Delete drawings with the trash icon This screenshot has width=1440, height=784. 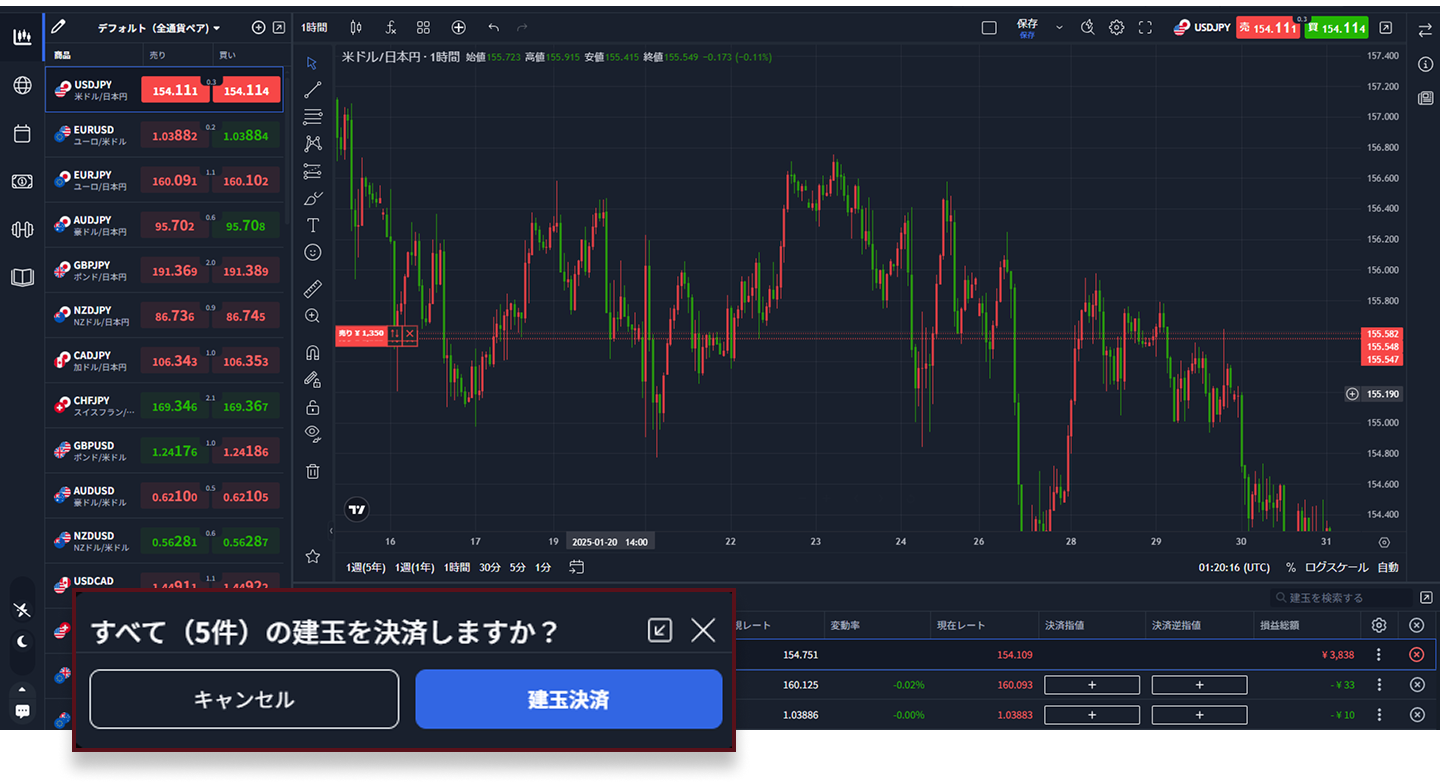313,471
